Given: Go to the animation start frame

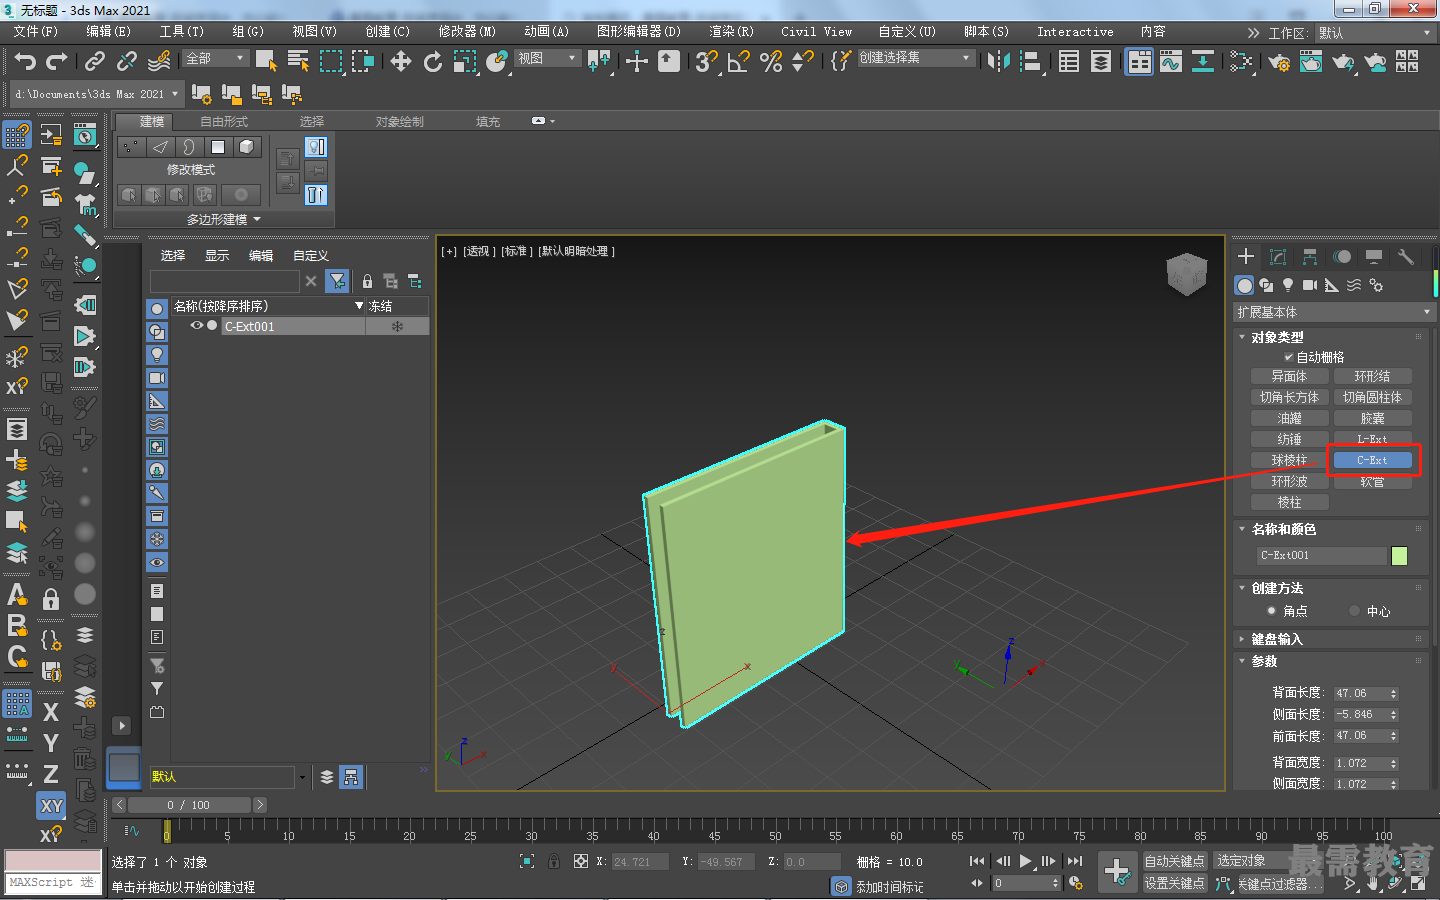Looking at the screenshot, I should click(977, 861).
